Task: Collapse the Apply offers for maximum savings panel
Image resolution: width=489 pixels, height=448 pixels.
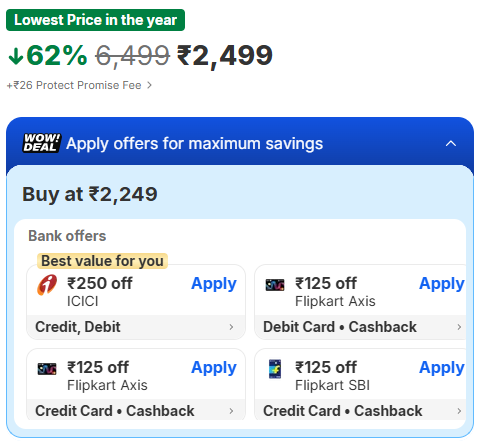Action: (451, 144)
